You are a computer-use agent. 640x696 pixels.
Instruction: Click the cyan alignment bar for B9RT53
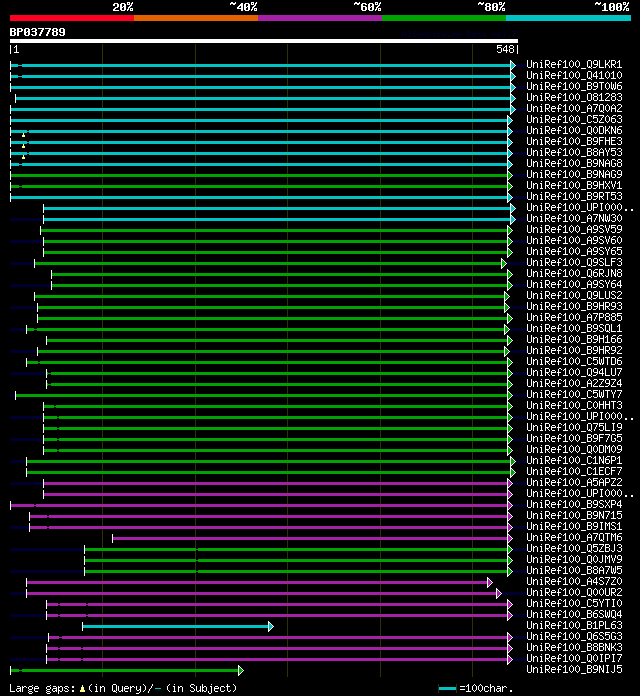pos(259,198)
